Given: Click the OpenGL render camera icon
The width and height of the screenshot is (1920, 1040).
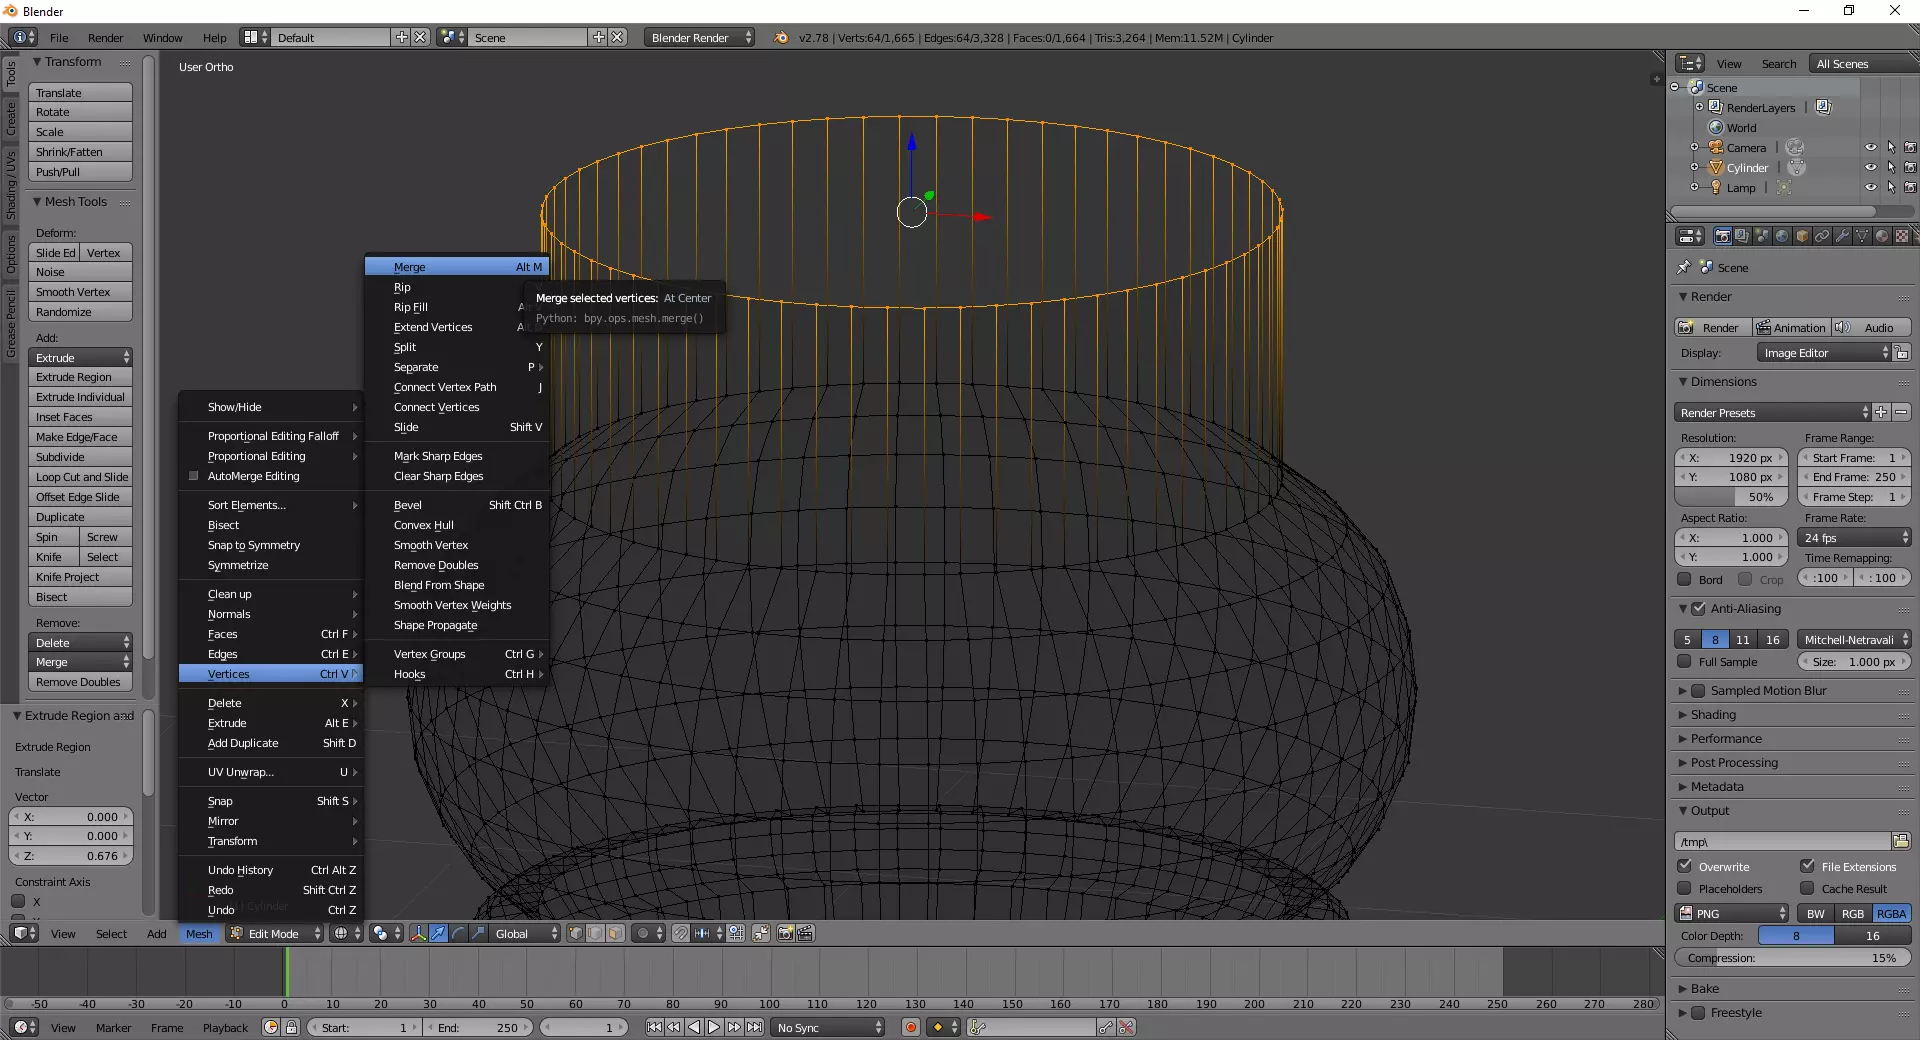Looking at the screenshot, I should coord(785,933).
